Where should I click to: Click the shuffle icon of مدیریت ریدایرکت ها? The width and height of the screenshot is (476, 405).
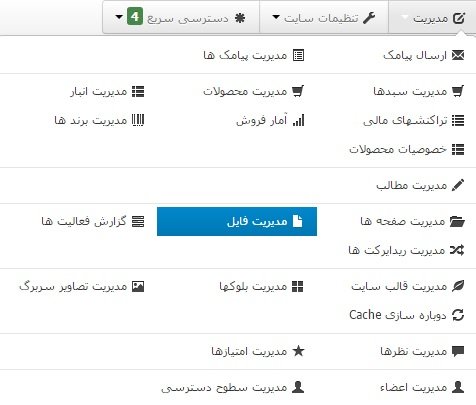[457, 250]
